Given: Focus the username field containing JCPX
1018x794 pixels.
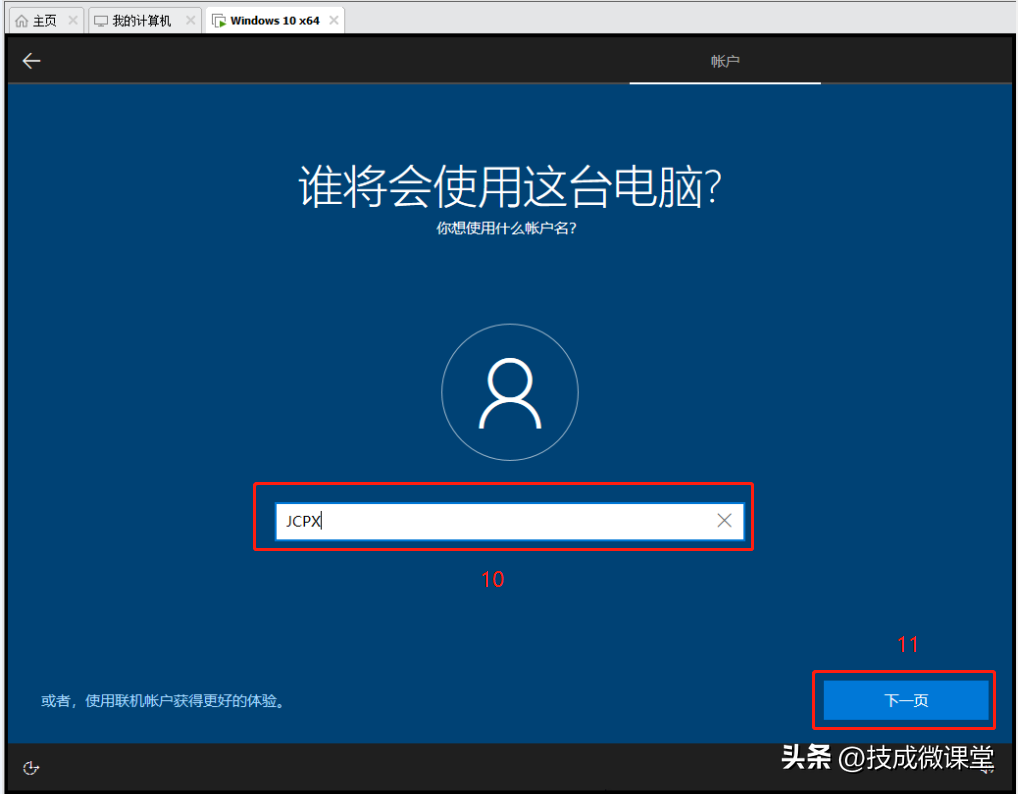Looking at the screenshot, I should point(510,521).
